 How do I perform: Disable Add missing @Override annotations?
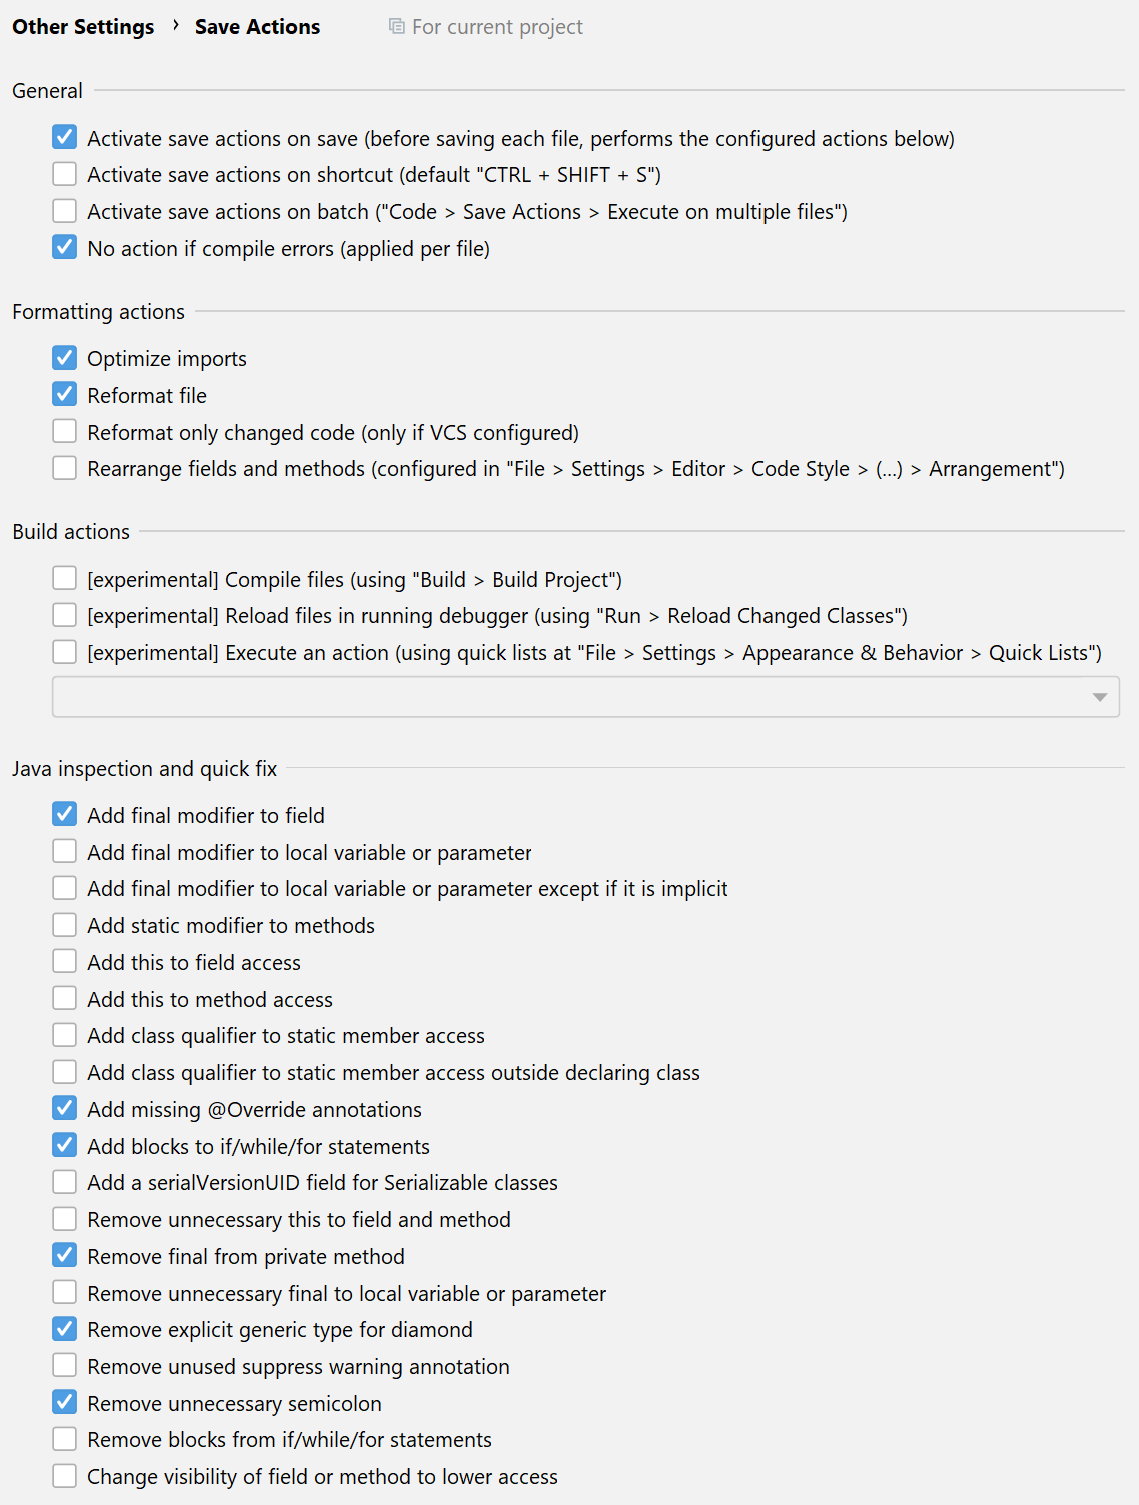point(65,1109)
